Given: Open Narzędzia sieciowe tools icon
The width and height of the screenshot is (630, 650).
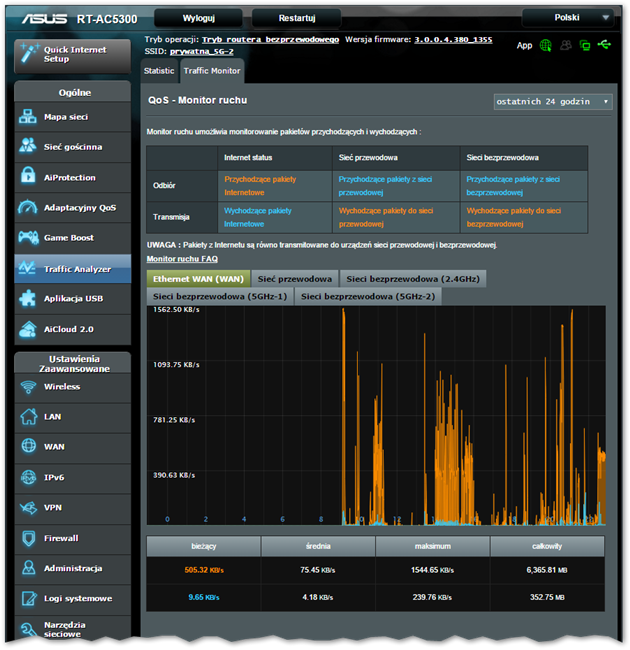Looking at the screenshot, I should tap(29, 629).
